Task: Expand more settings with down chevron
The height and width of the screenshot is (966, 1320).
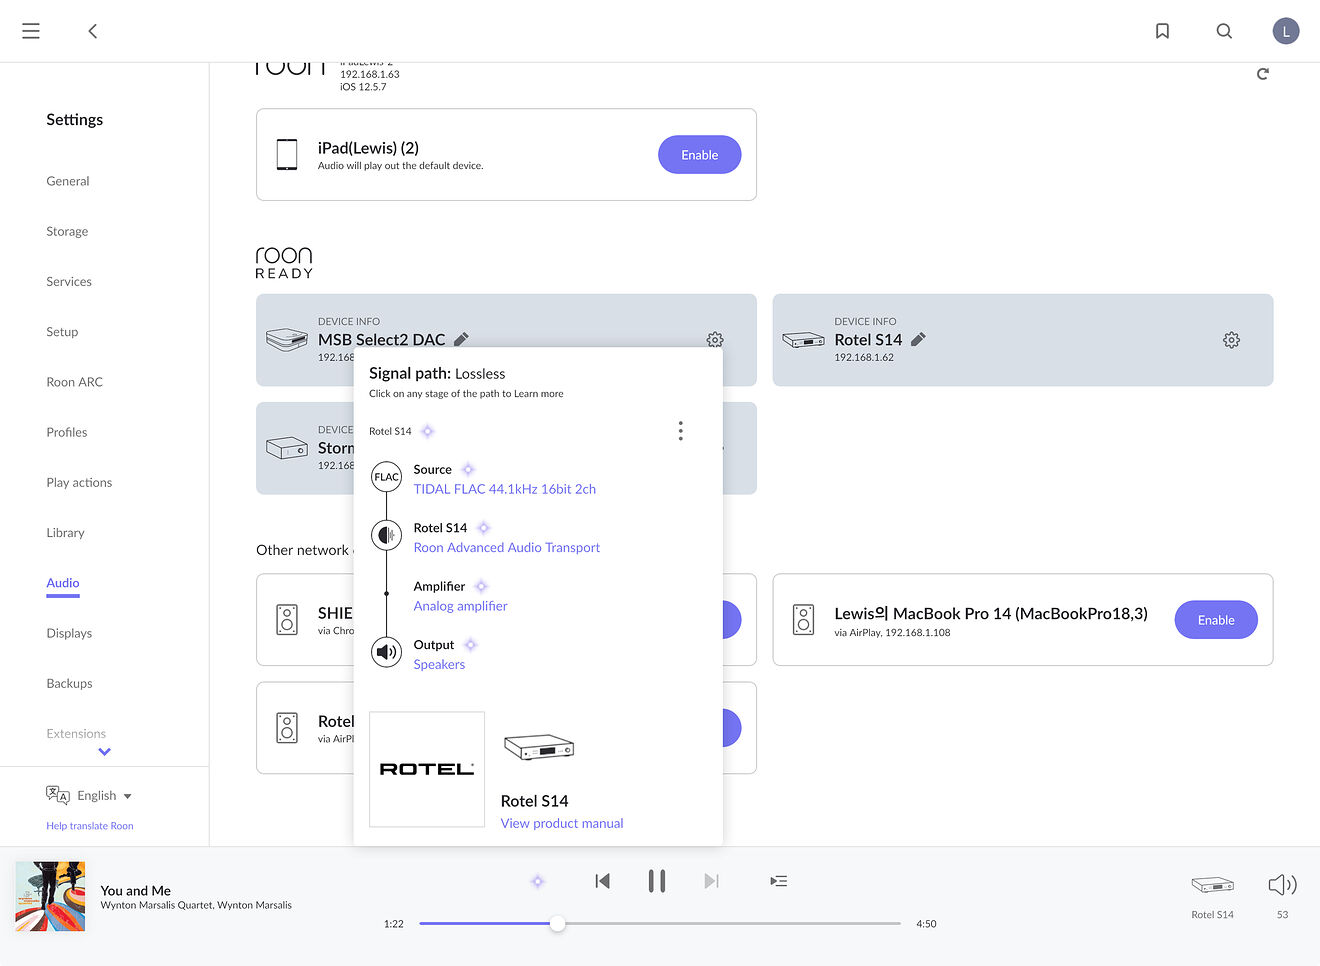Action: click(x=104, y=751)
